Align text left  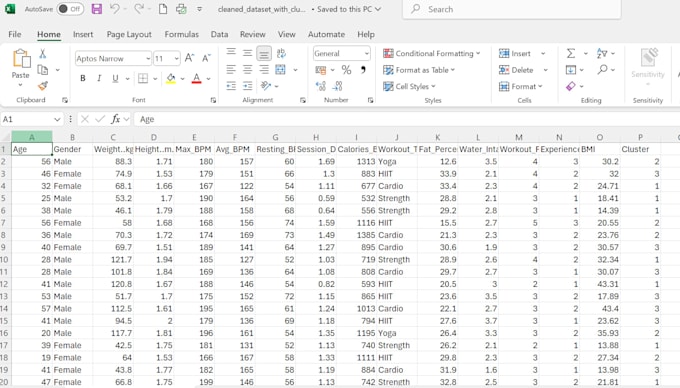pyautogui.click(x=231, y=69)
